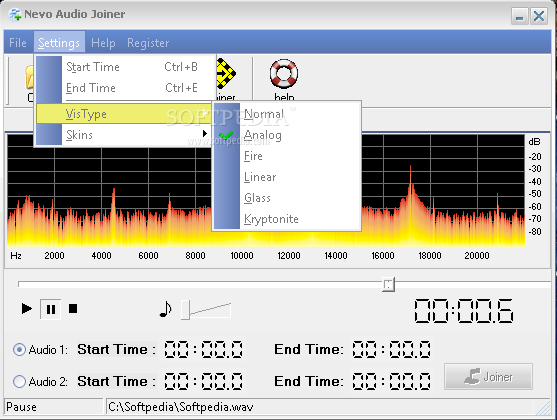The height and width of the screenshot is (420, 557).
Task: Click Audio 2 End Time display
Action: pyautogui.click(x=391, y=381)
